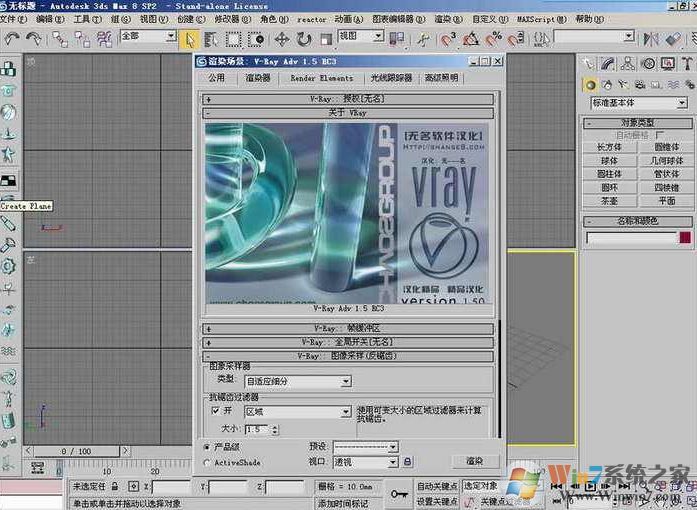This screenshot has height=510, width=697.
Task: Click the red object color swatch
Action: pyautogui.click(x=685, y=237)
